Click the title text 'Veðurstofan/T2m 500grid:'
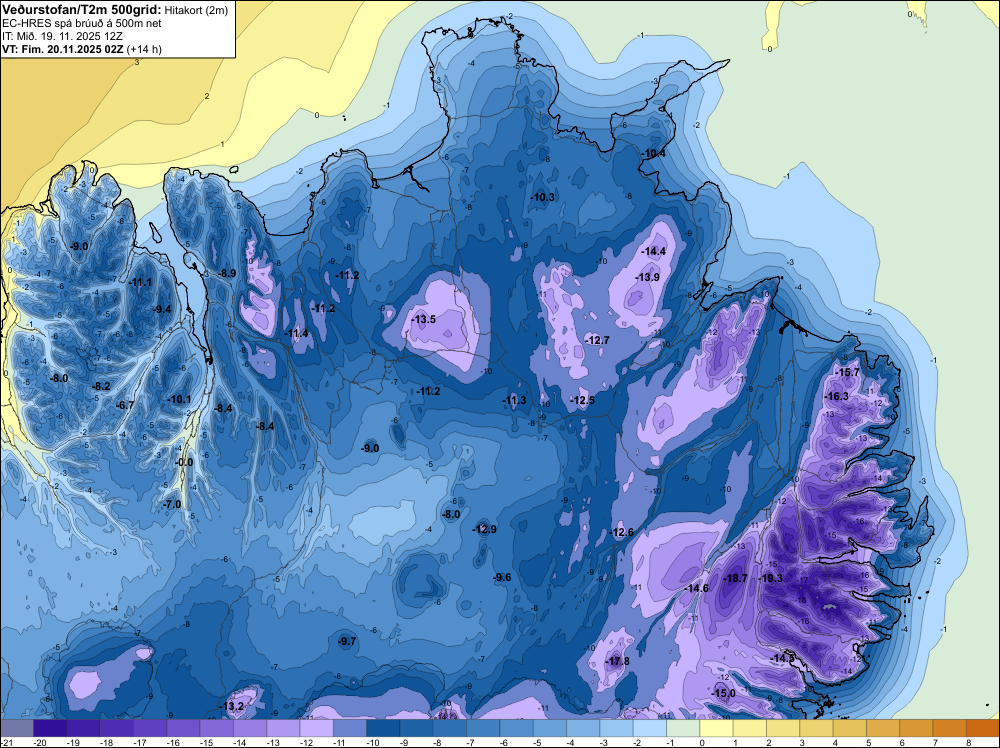The width and height of the screenshot is (1000, 748). pos(82,10)
